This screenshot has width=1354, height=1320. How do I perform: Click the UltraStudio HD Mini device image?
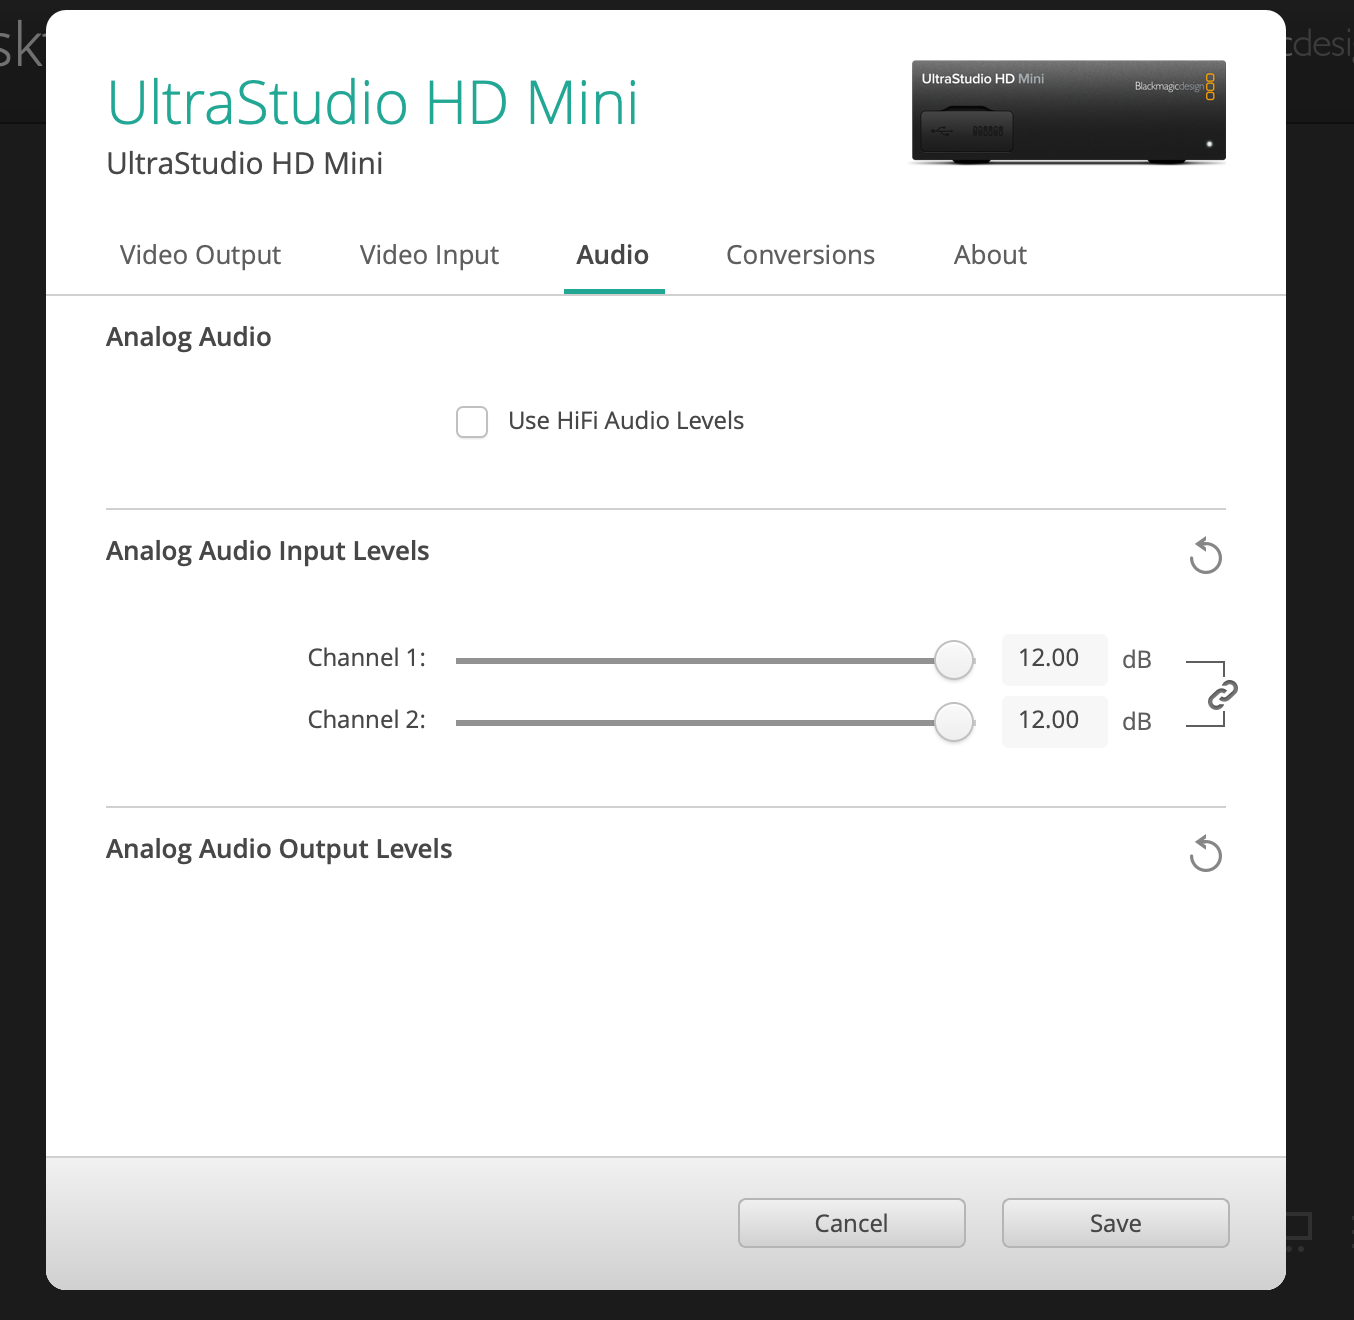tap(1068, 112)
